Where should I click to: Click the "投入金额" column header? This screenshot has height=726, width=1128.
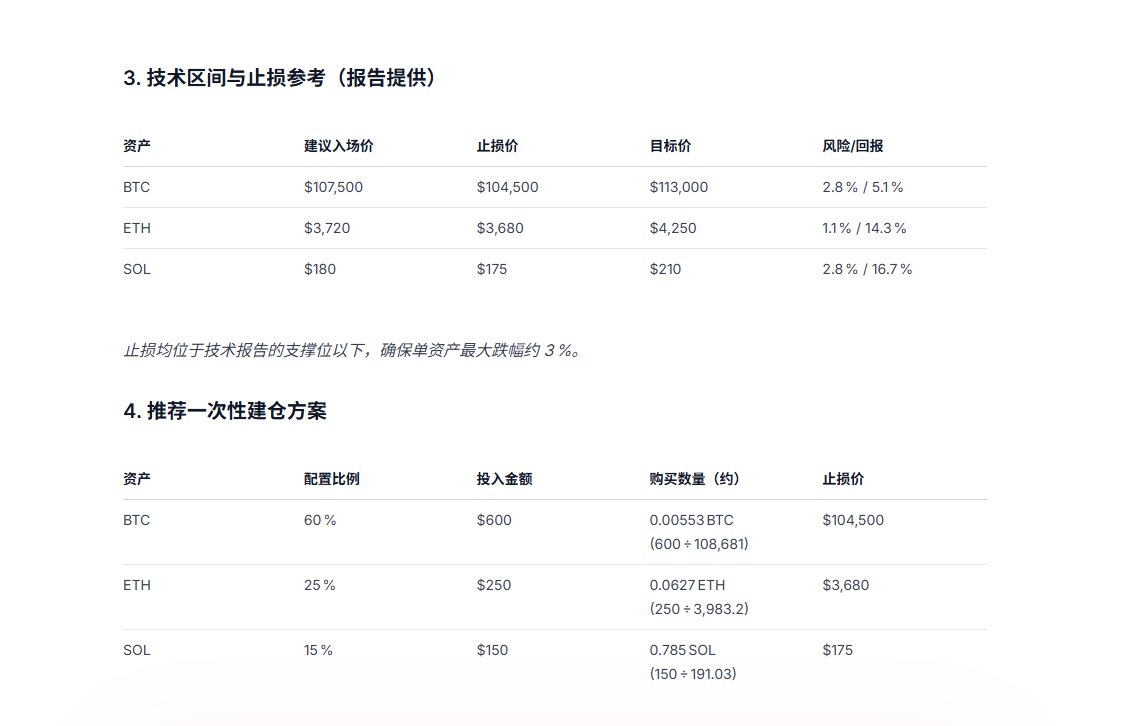[504, 479]
